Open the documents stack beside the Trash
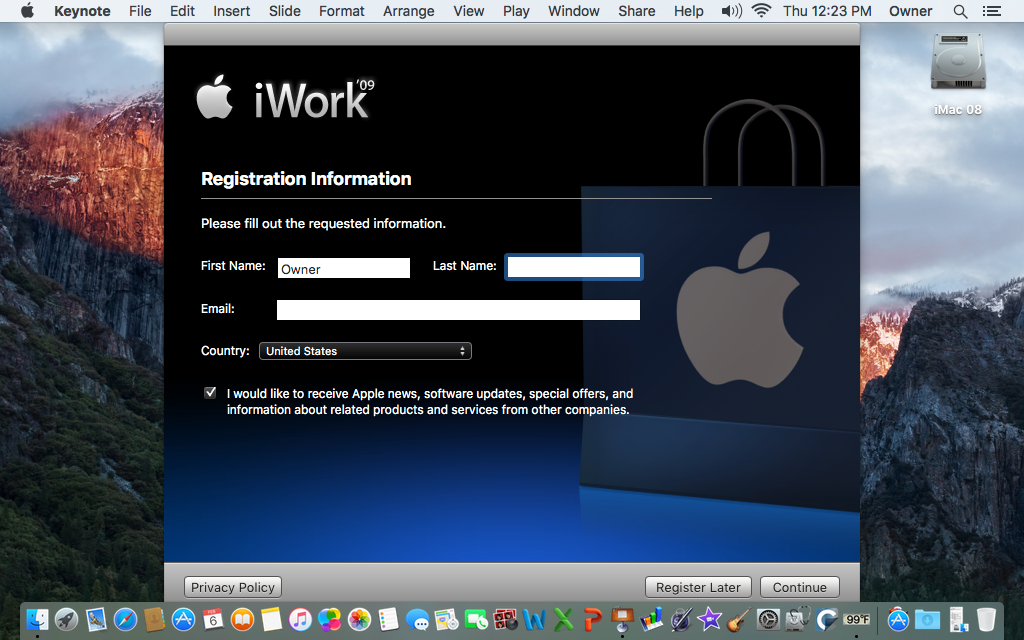This screenshot has height=640, width=1024. click(x=957, y=619)
